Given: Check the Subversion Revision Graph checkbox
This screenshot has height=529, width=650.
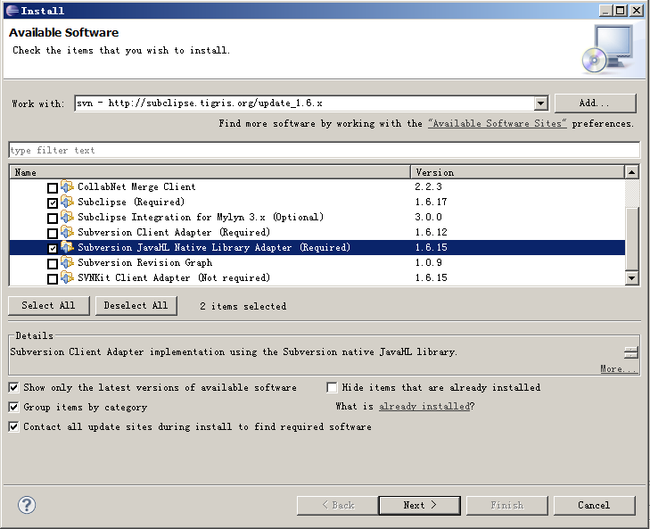Looking at the screenshot, I should tap(52, 264).
